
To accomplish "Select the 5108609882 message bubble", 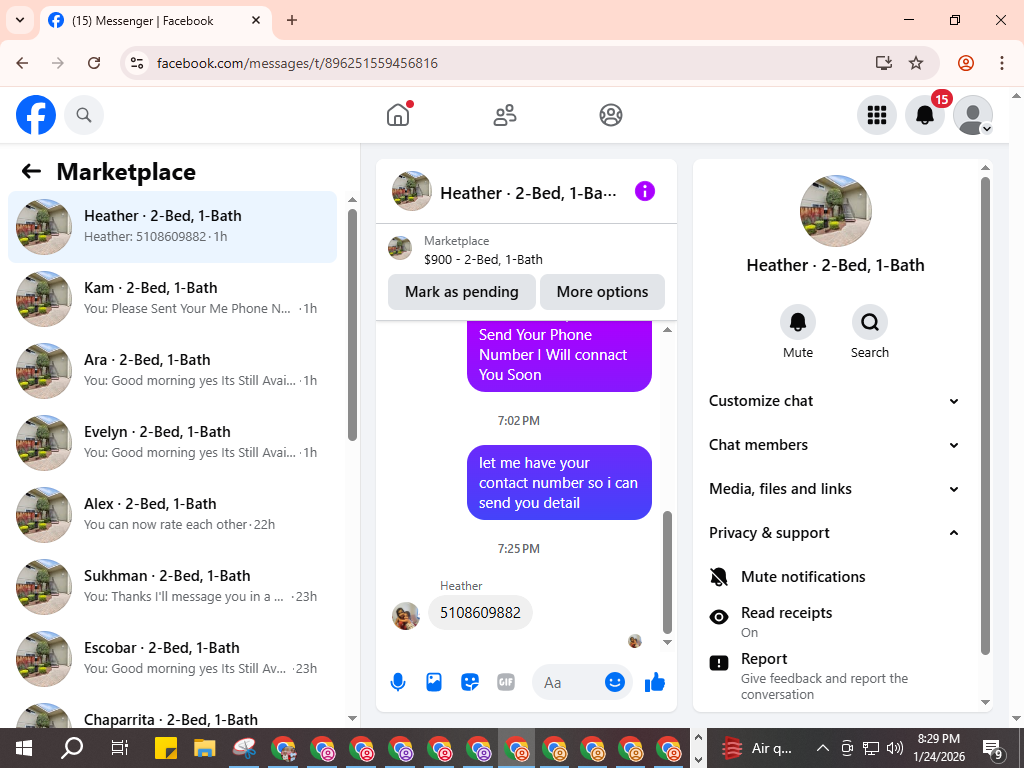I will coord(480,613).
